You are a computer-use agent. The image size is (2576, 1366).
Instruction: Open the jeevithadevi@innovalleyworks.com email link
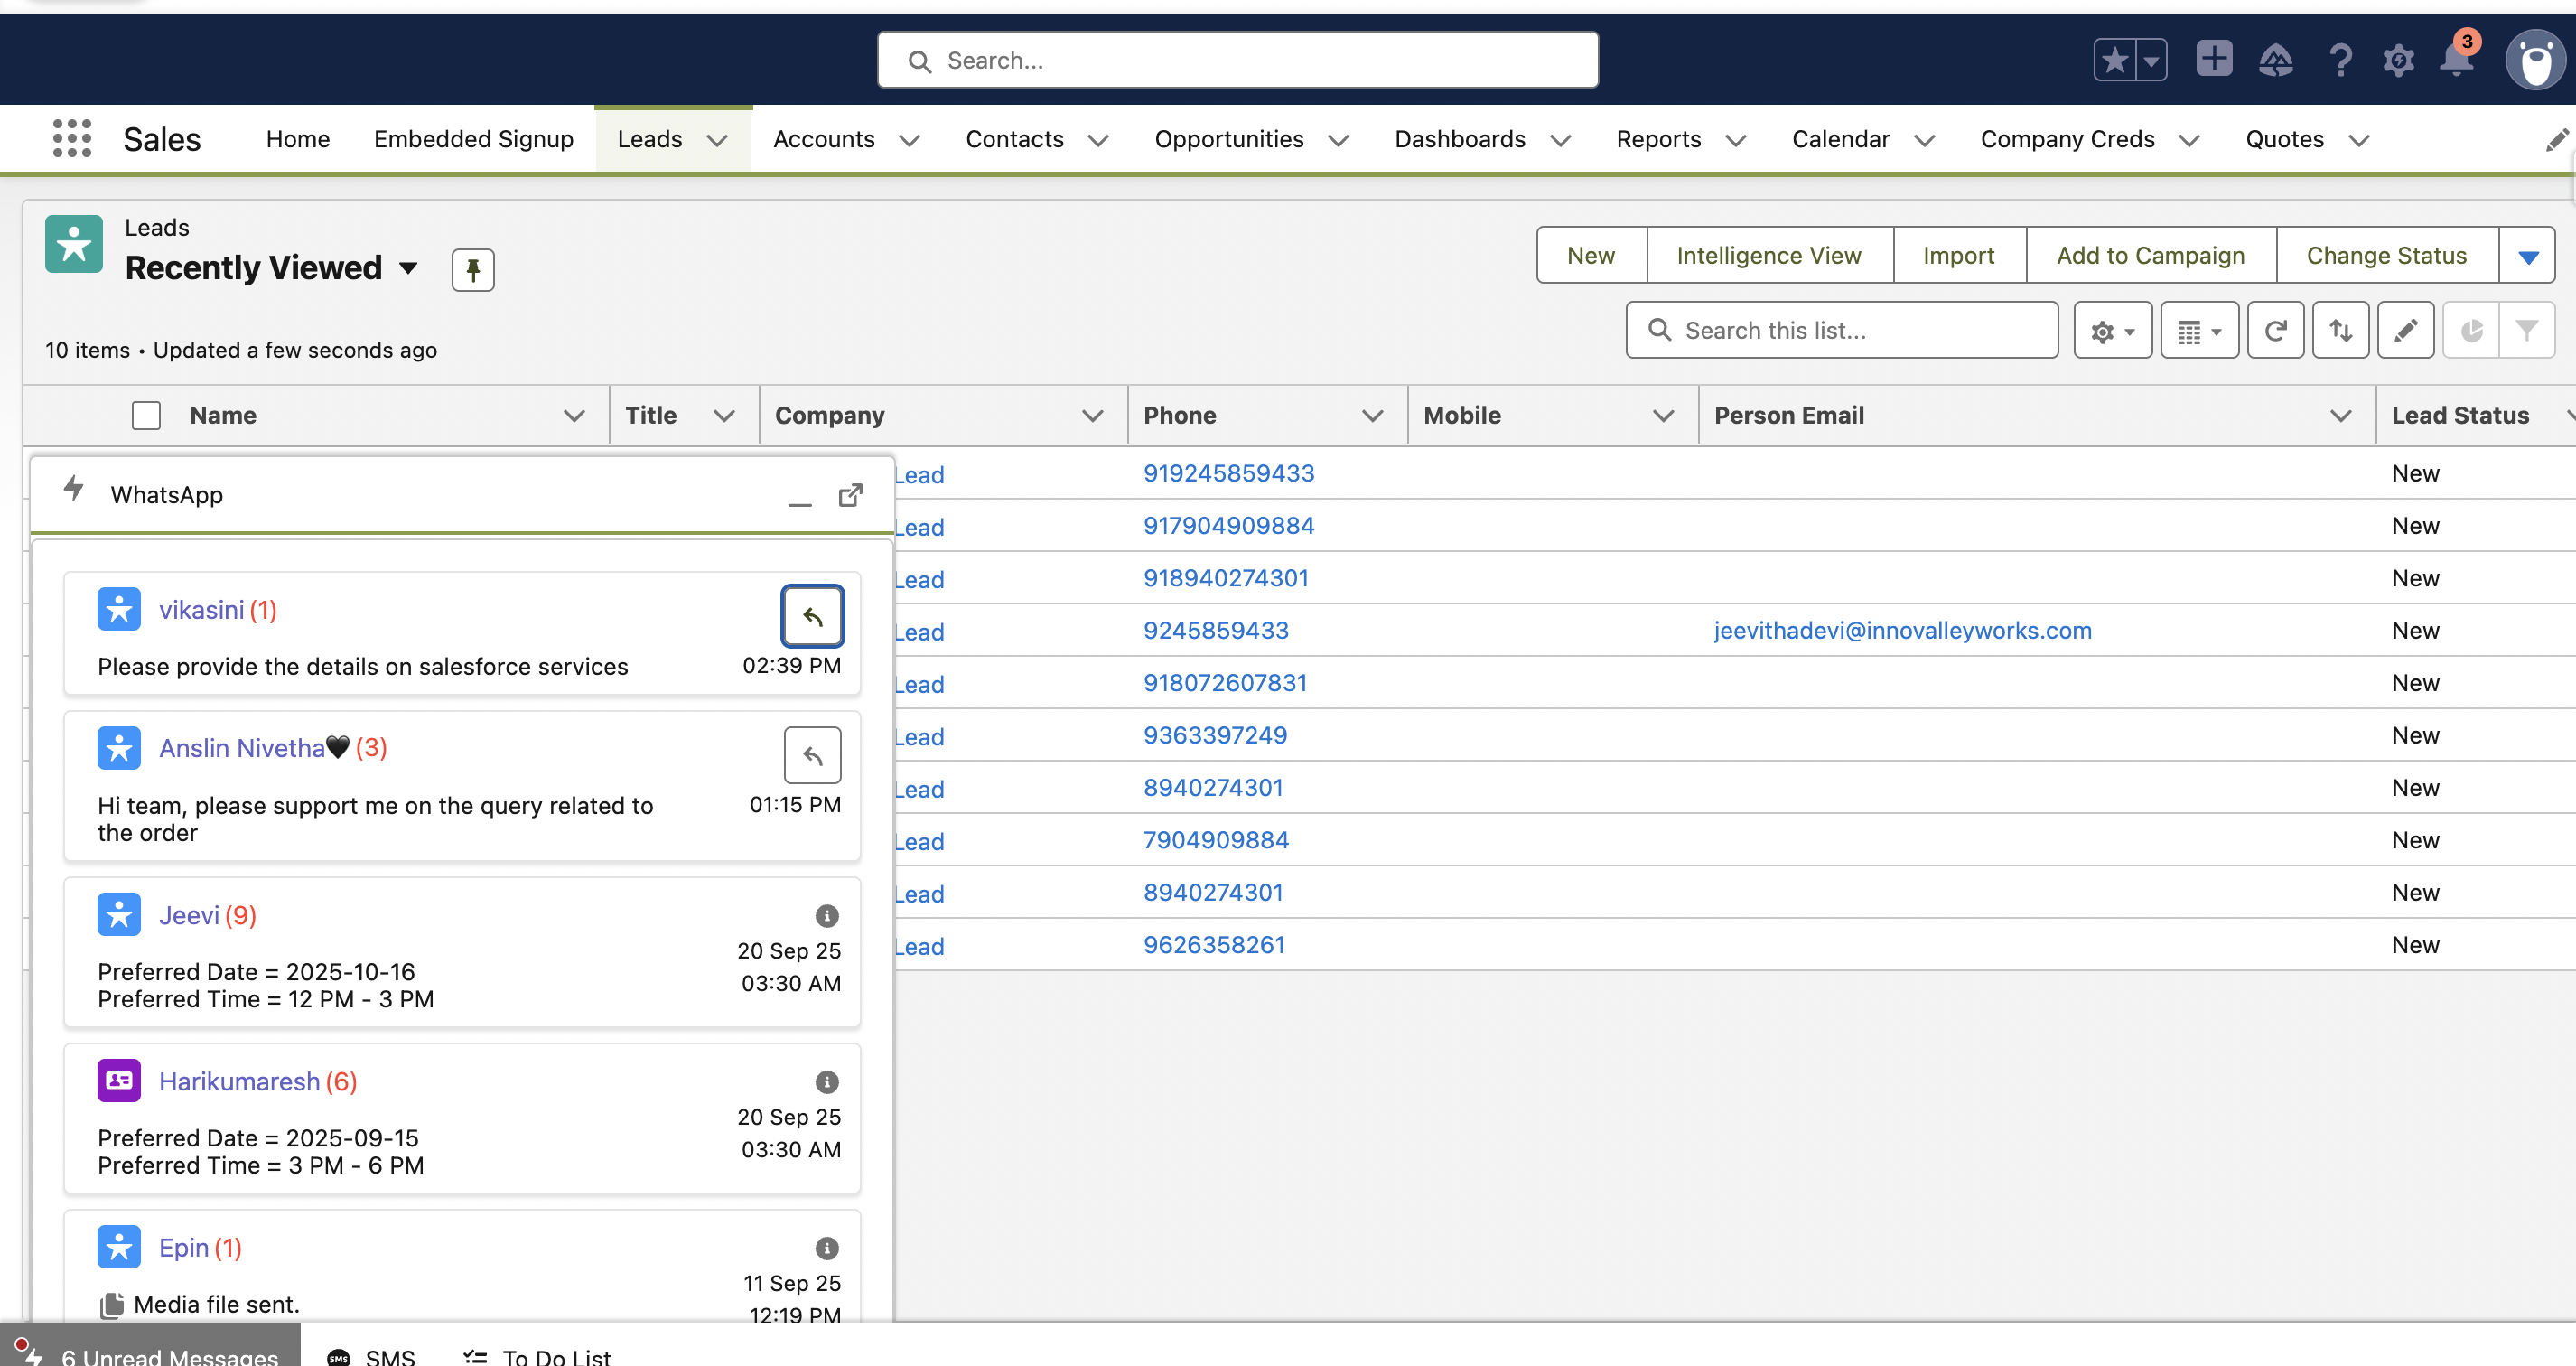[x=1902, y=630]
